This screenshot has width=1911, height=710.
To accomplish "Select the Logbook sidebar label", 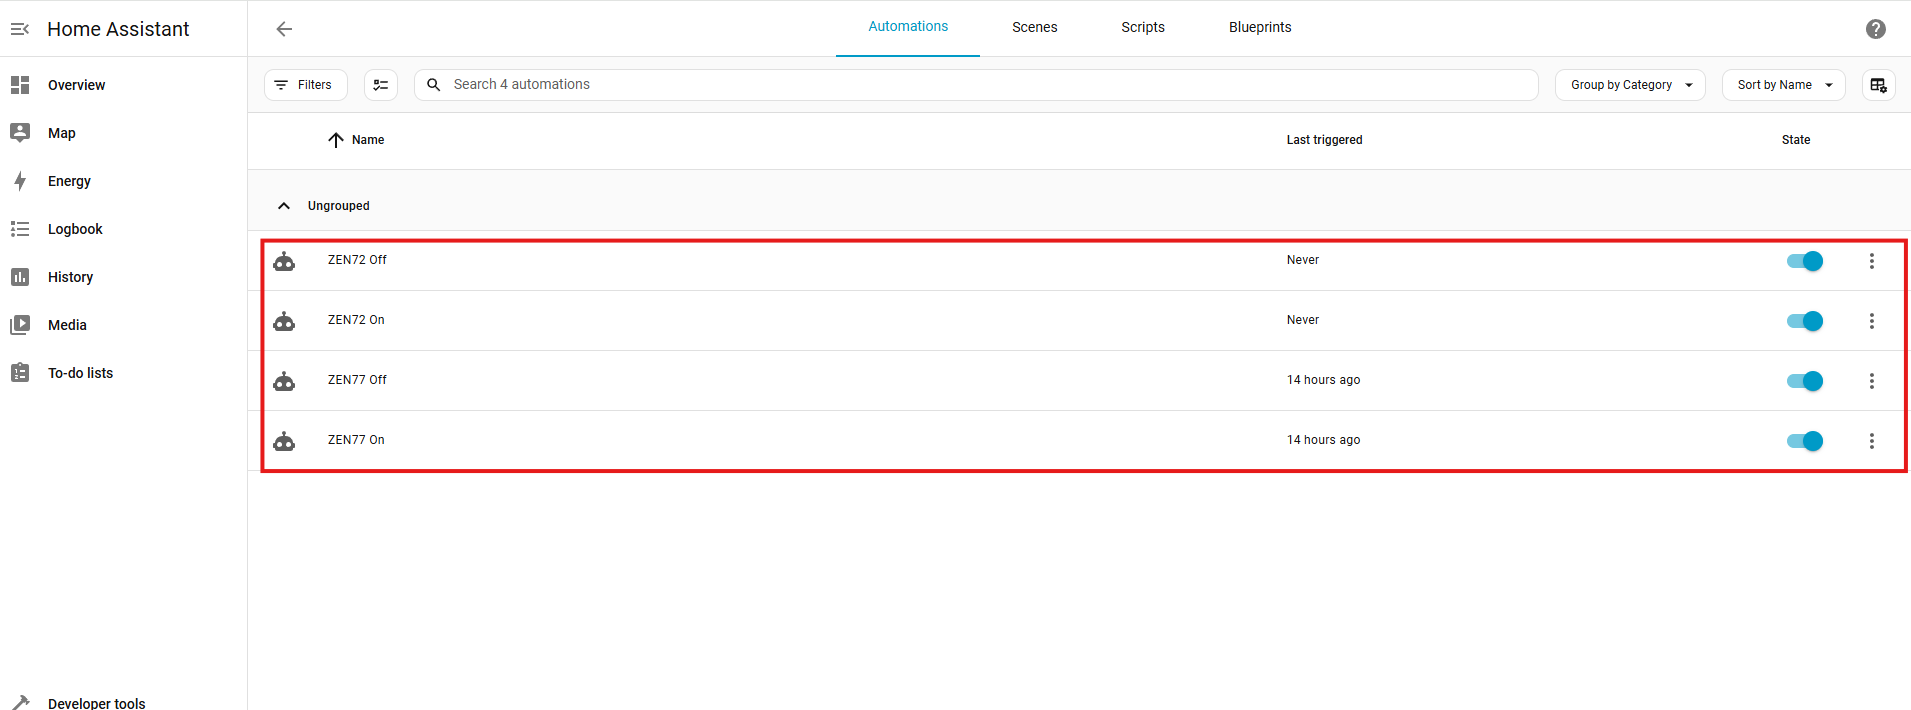I will (75, 229).
